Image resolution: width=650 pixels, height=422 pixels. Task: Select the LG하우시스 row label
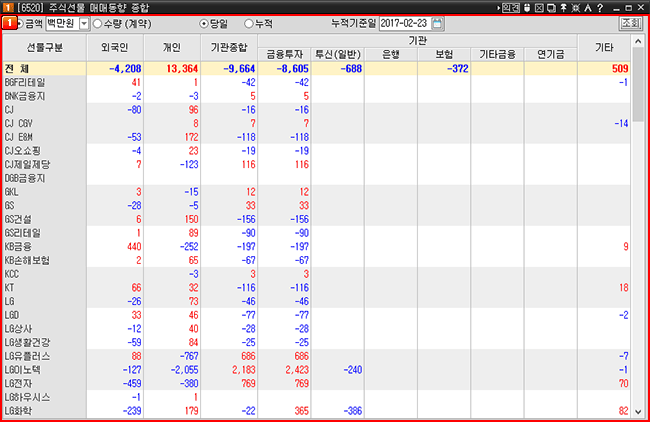[x=27, y=397]
